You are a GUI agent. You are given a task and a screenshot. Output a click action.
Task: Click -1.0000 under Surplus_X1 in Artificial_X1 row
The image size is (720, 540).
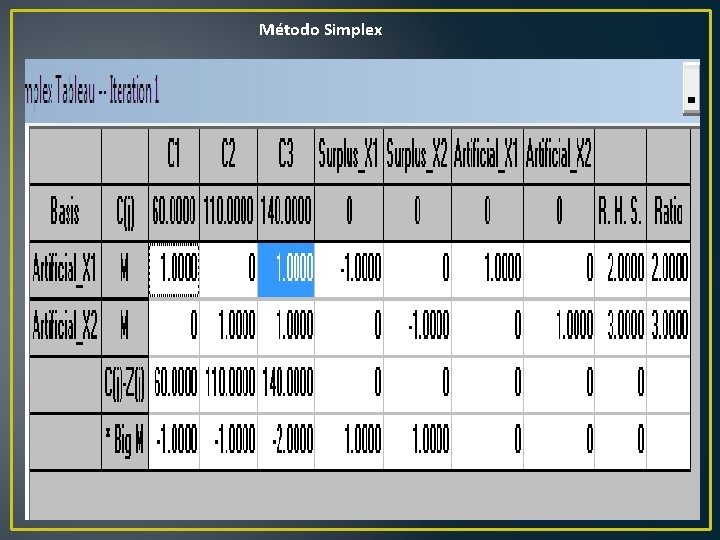(349, 270)
